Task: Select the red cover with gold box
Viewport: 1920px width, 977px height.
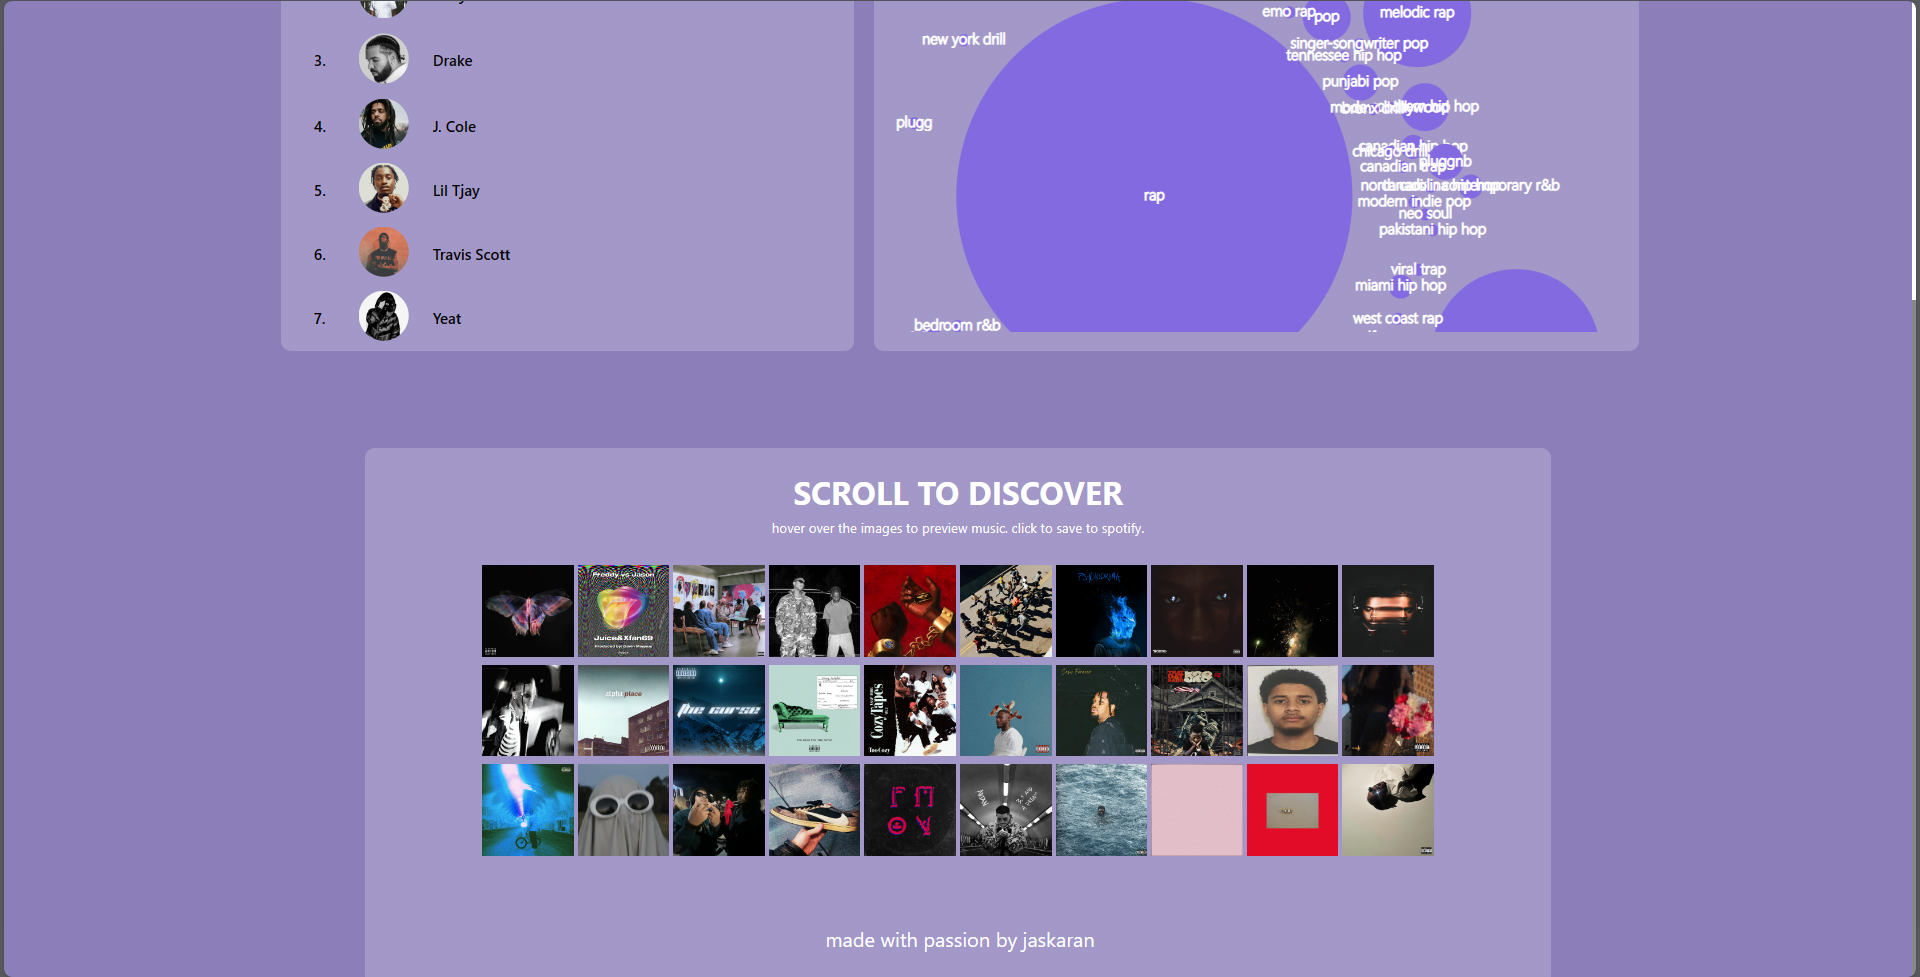Action: (1292, 810)
